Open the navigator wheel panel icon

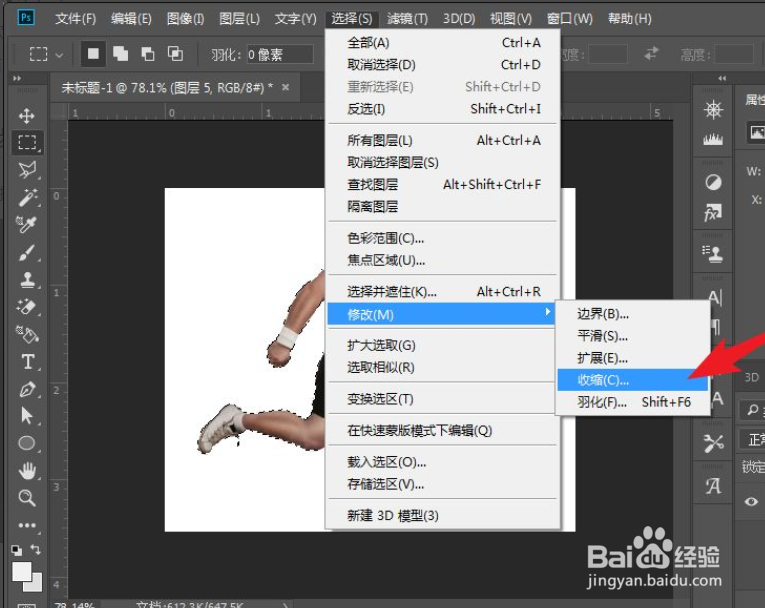point(713,109)
